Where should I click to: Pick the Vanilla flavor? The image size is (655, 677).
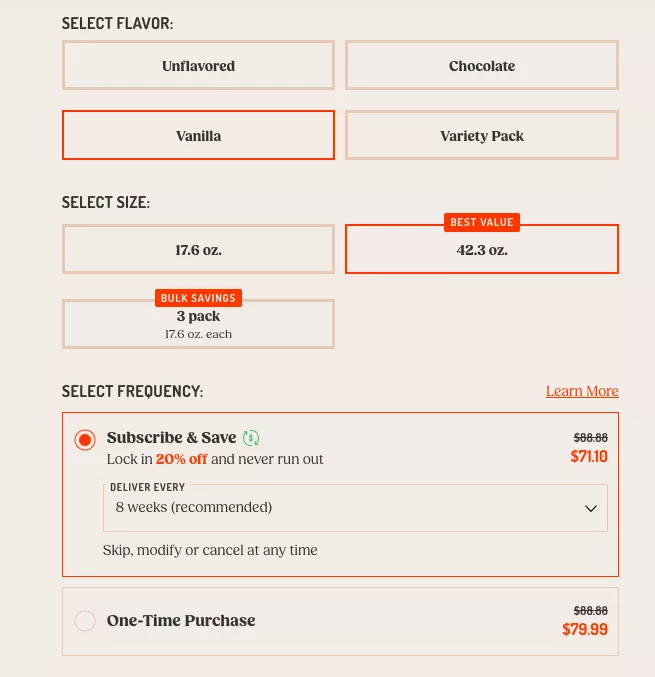[x=198, y=136]
